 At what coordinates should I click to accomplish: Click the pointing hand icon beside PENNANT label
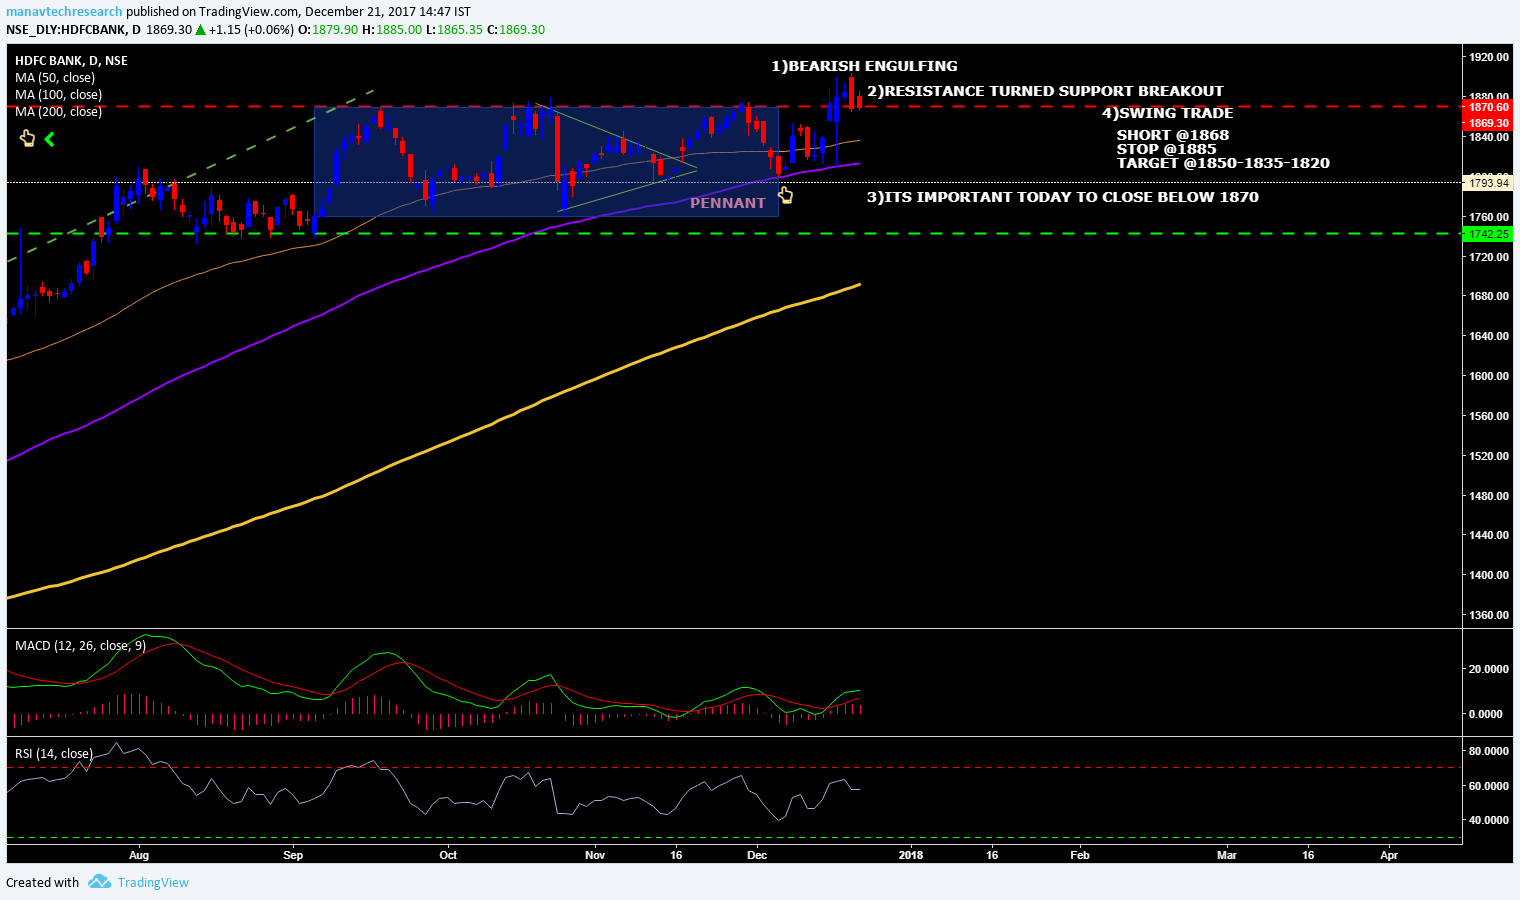pyautogui.click(x=786, y=195)
